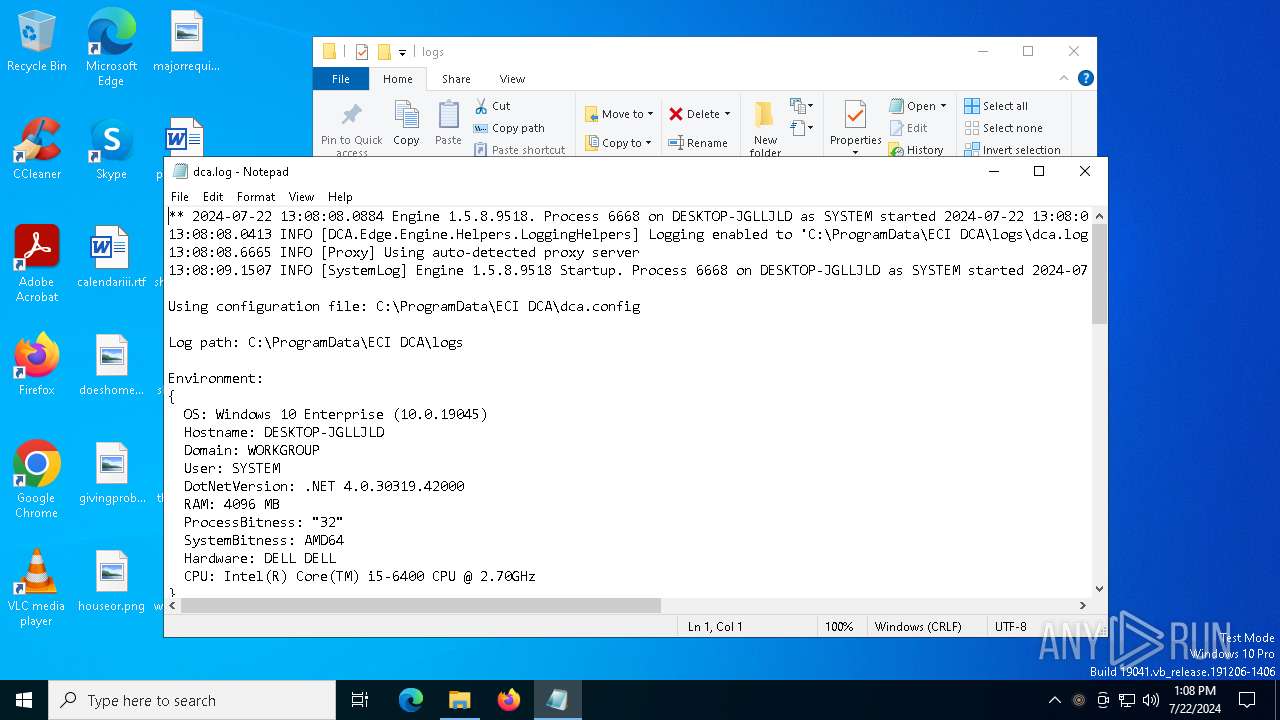
Task: Expand the Copy to dropdown
Action: 619,143
